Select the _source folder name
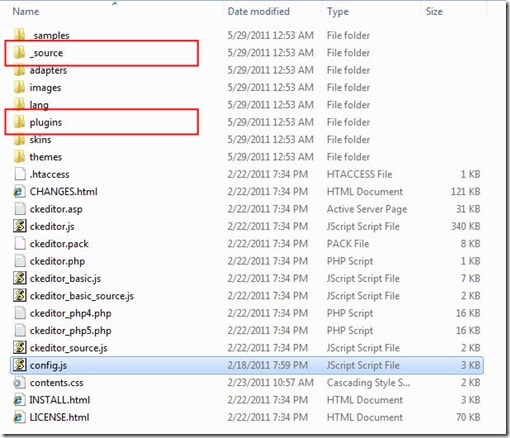This screenshot has height=438, width=510. tap(46, 53)
